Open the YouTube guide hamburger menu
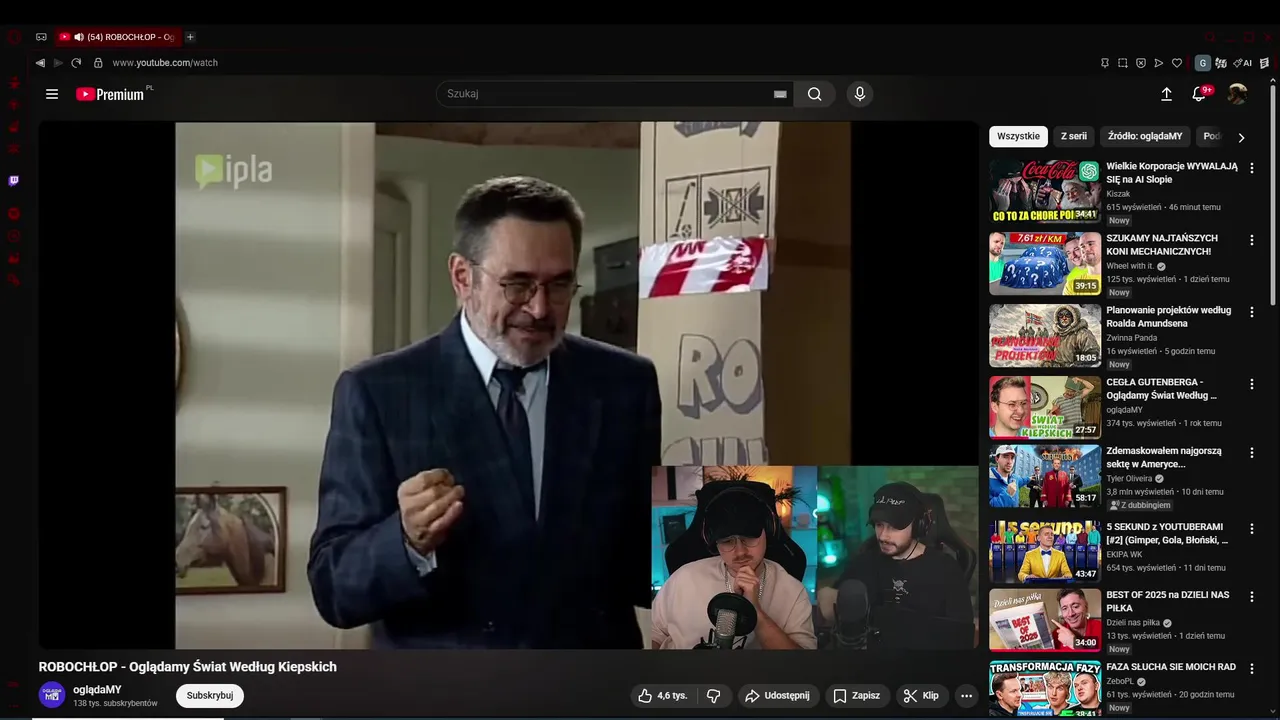This screenshot has height=720, width=1280. (x=52, y=94)
